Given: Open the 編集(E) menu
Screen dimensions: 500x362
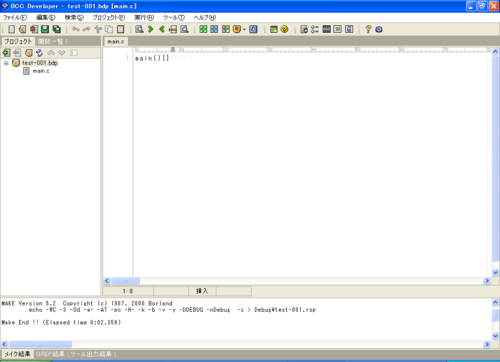Looking at the screenshot, I should [46, 17].
